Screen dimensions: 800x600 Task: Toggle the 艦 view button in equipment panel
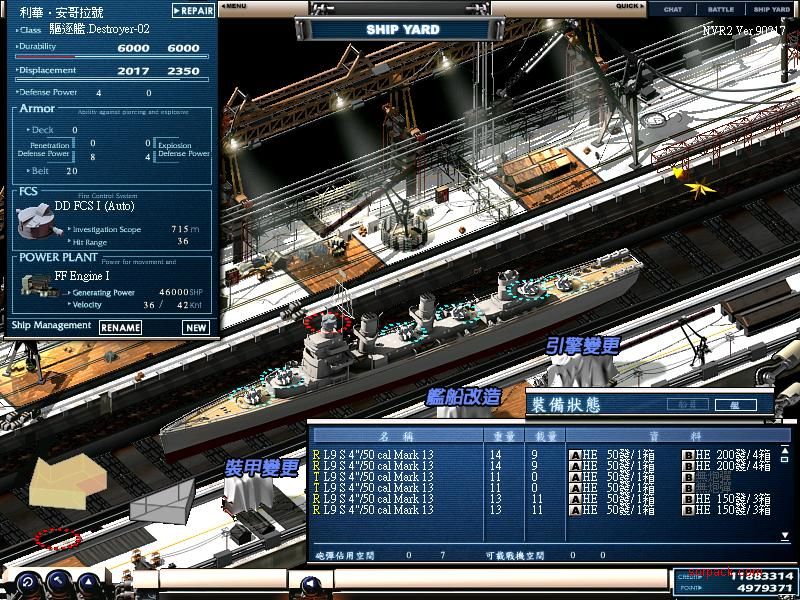coord(735,405)
